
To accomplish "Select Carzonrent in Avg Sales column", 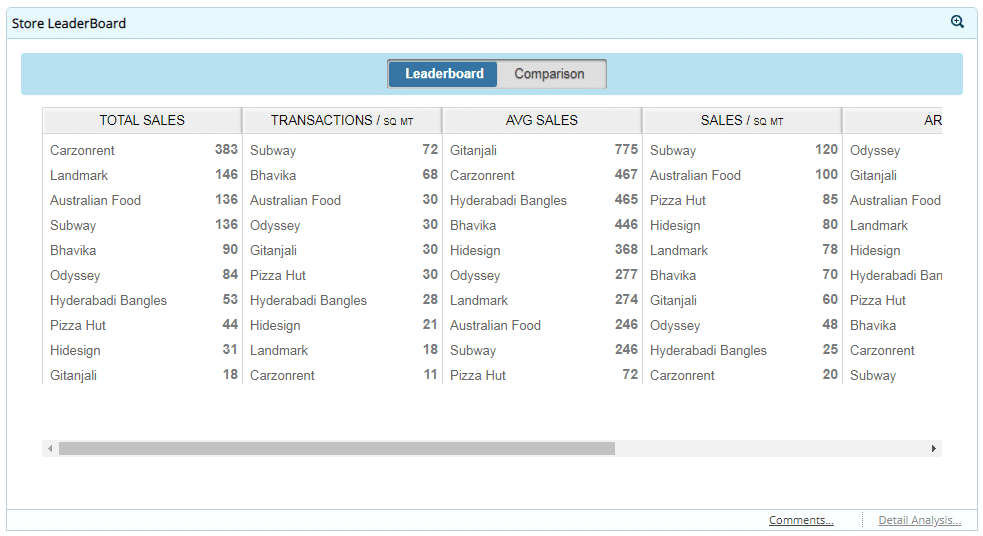I will (482, 176).
